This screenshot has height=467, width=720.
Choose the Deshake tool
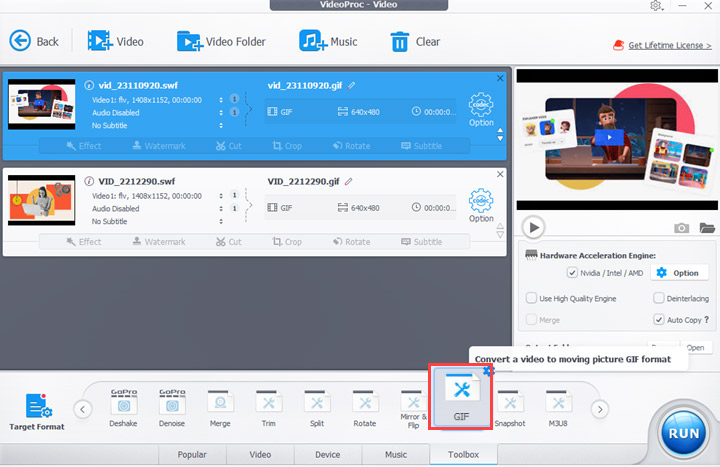click(x=124, y=408)
